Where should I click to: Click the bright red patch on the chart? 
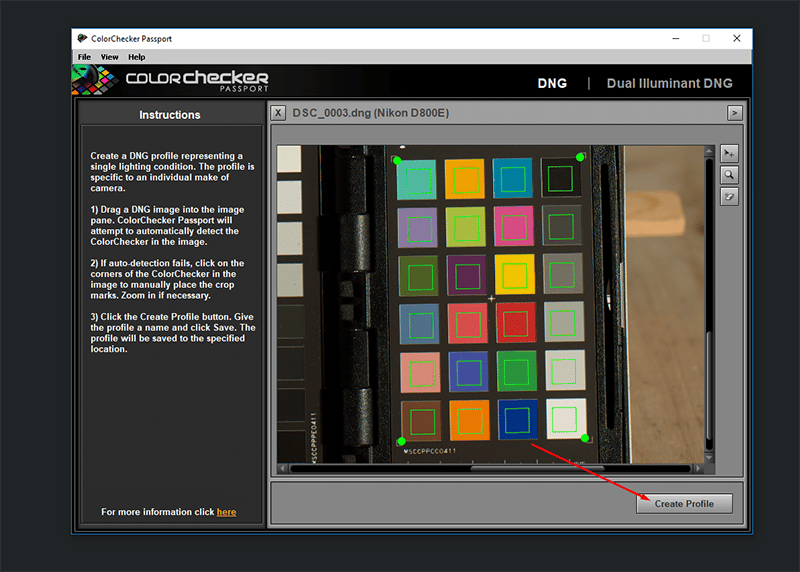click(516, 322)
